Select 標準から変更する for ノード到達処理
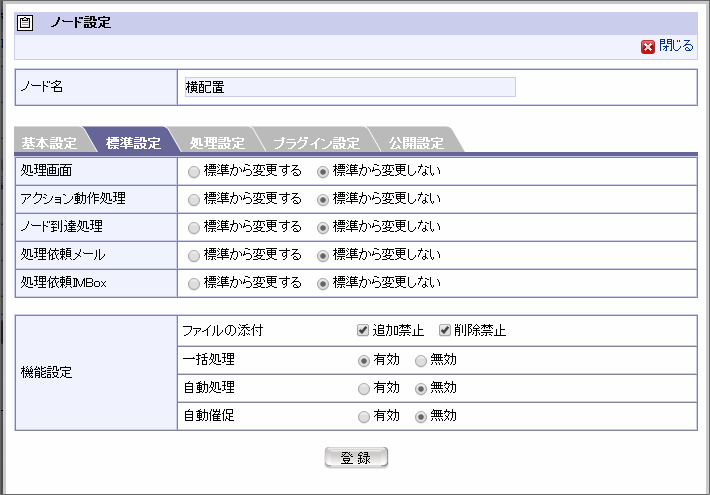The height and width of the screenshot is (495, 710). (x=194, y=228)
